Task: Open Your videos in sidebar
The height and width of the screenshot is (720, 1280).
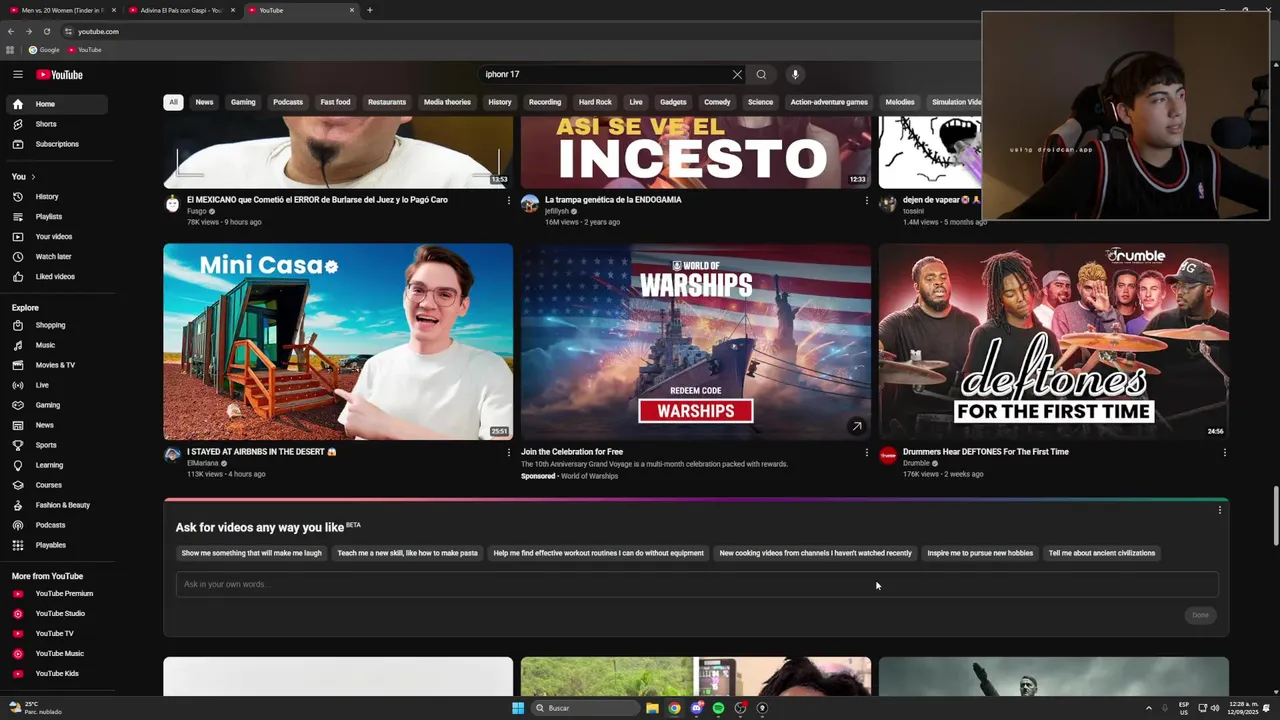Action: pyautogui.click(x=56, y=237)
